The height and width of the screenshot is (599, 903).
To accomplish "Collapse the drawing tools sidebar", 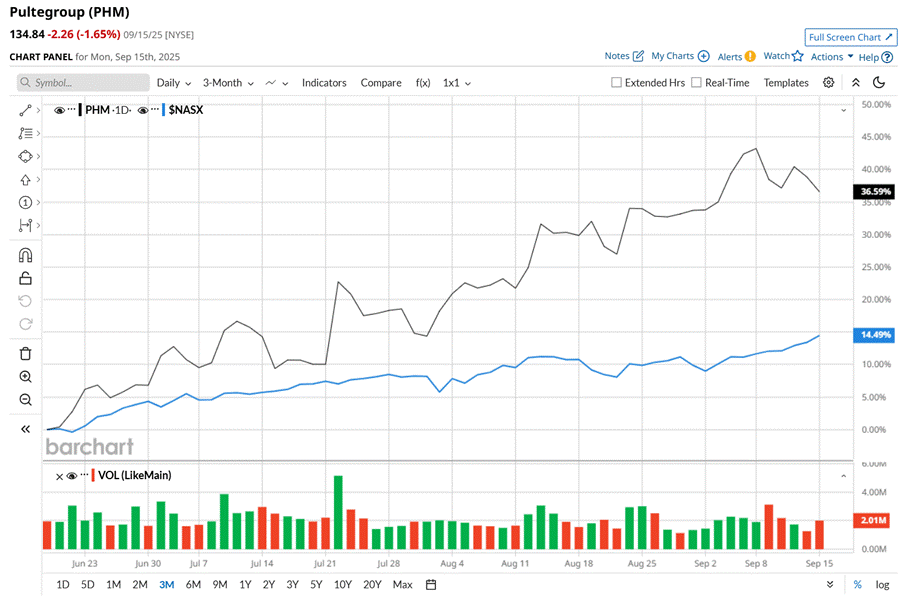I will 25,429.
